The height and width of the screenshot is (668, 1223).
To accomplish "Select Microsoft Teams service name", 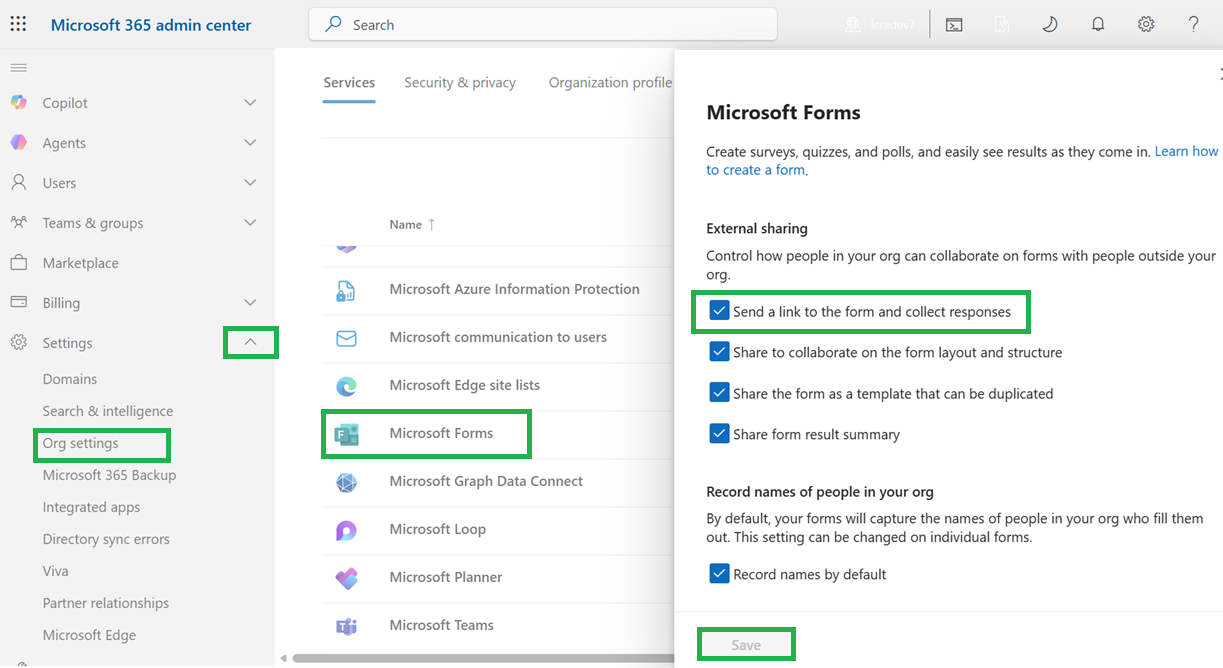I will coord(441,625).
